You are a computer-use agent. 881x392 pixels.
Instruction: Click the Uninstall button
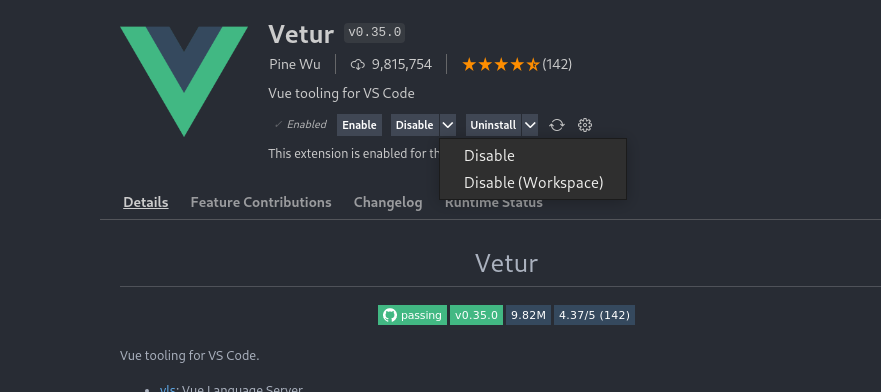tap(493, 125)
